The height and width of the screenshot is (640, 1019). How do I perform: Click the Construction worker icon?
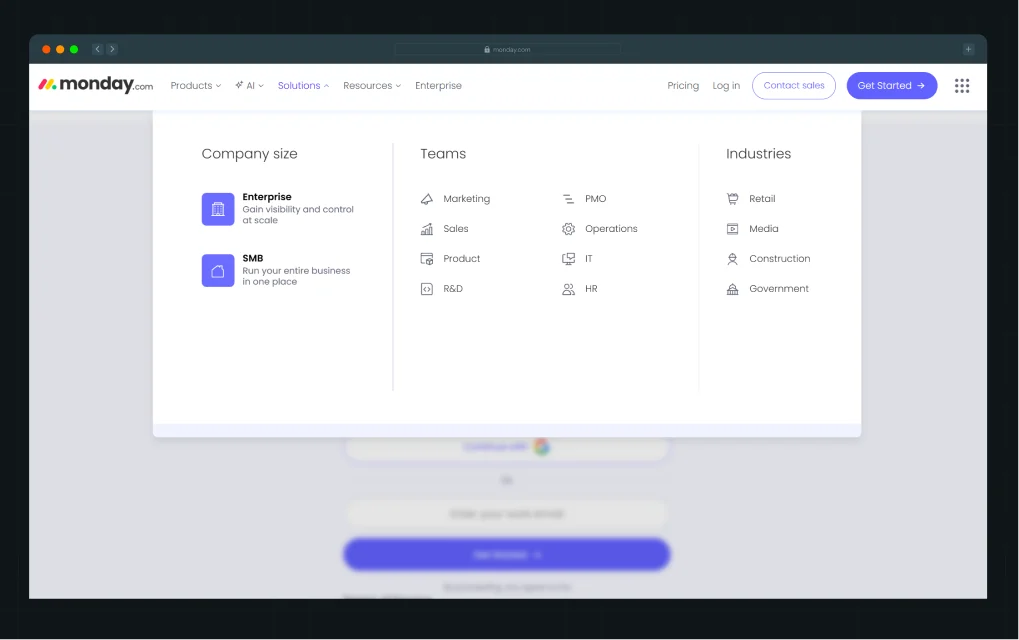(732, 259)
